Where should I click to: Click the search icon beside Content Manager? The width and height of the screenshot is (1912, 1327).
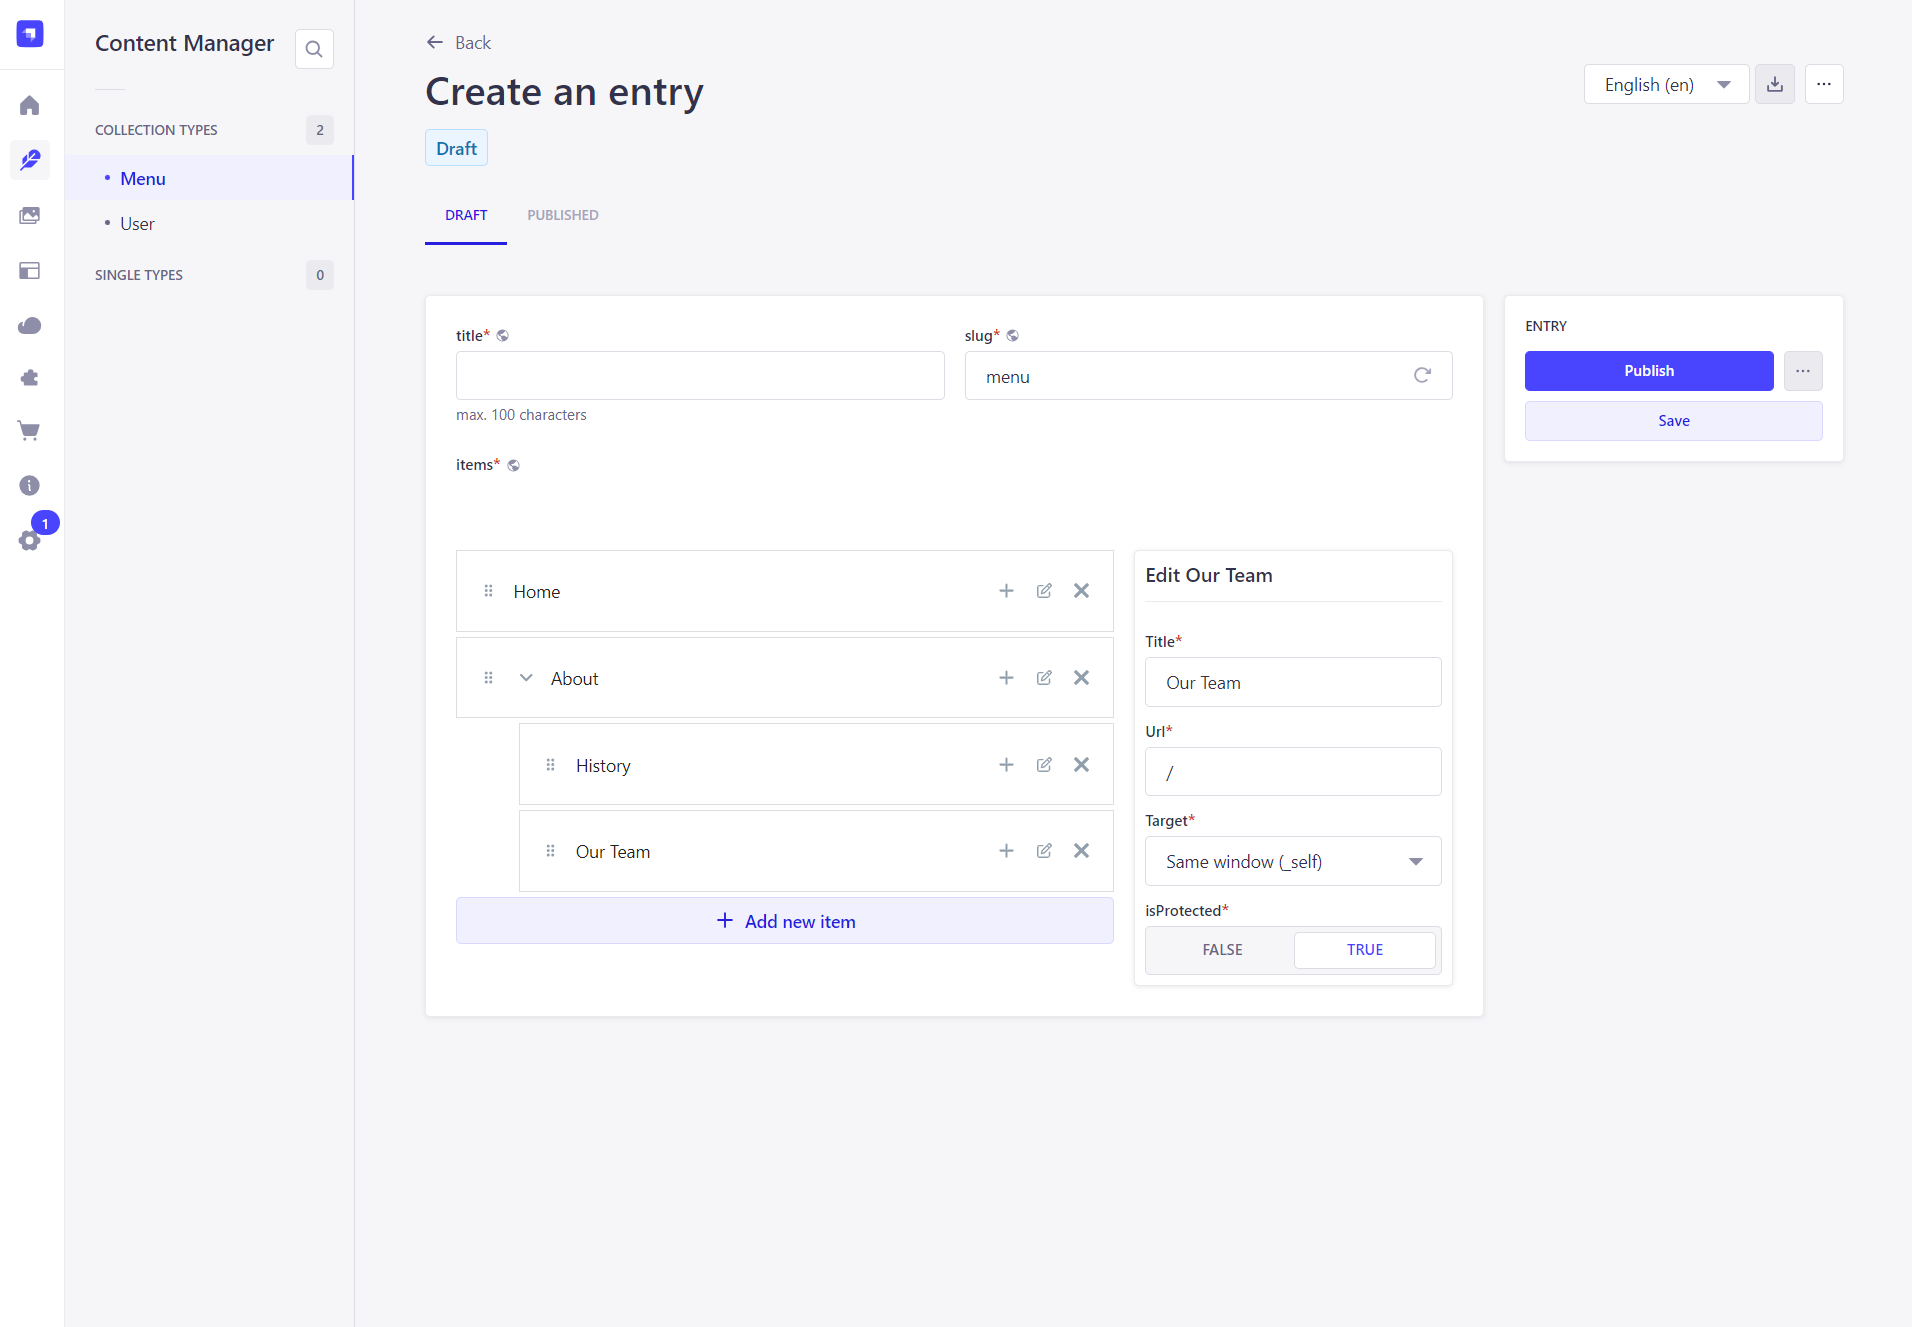(x=314, y=49)
